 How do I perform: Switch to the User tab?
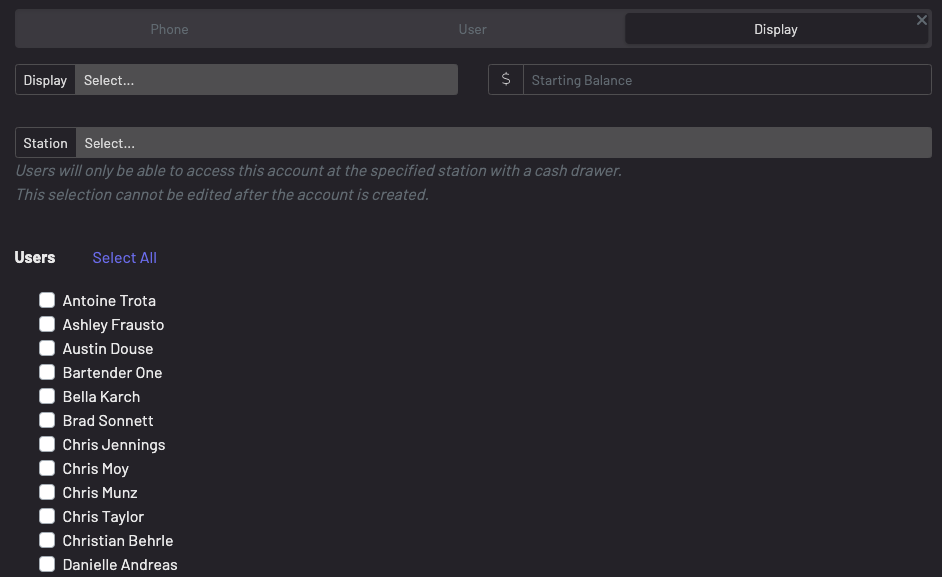[472, 29]
